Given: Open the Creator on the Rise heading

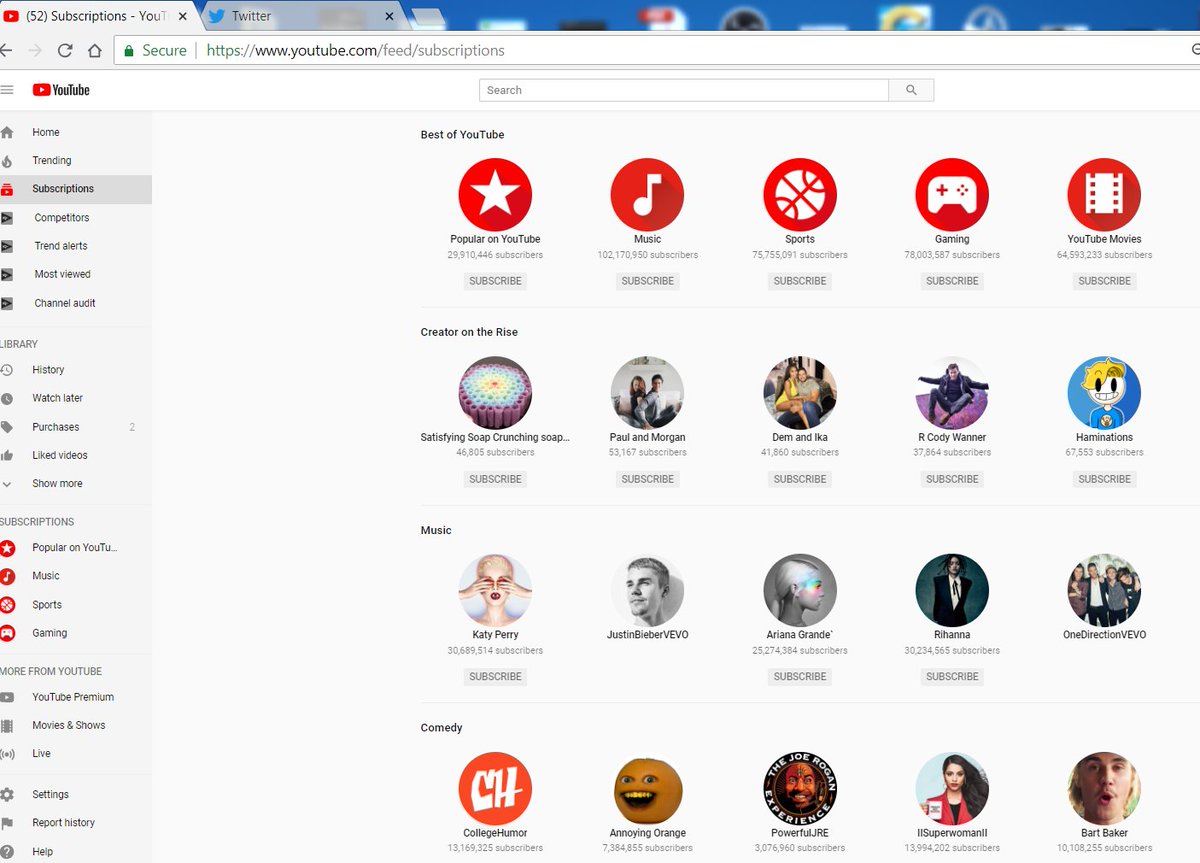Looking at the screenshot, I should coord(469,332).
